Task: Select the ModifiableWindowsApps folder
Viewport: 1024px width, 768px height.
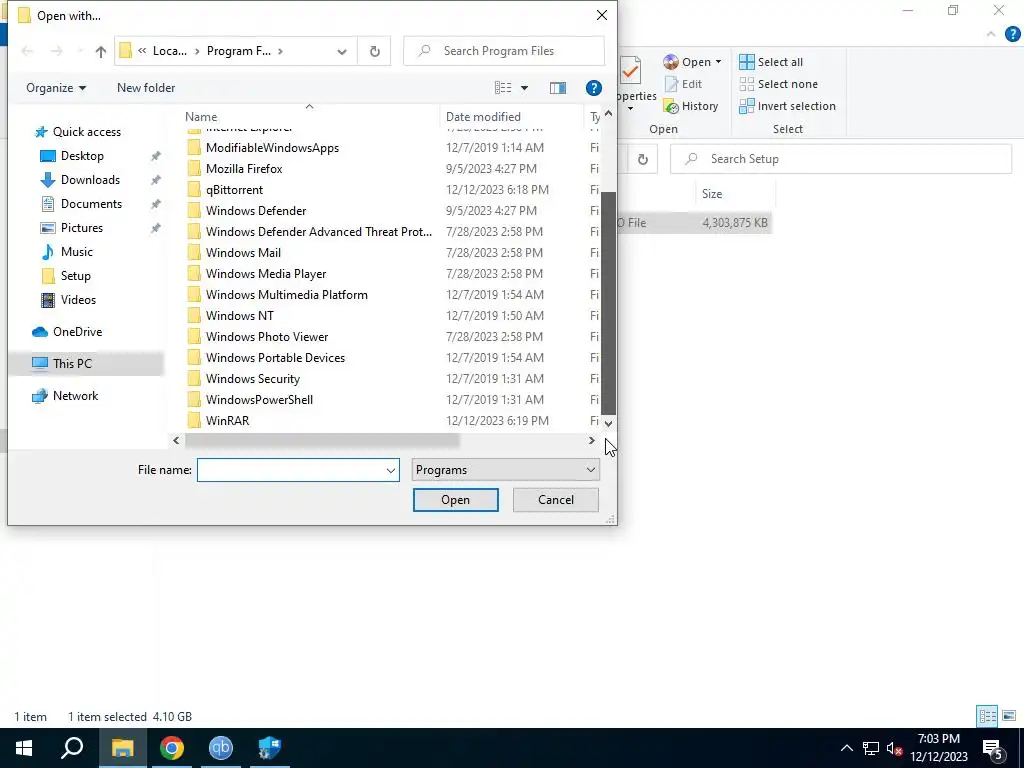Action: click(x=272, y=148)
